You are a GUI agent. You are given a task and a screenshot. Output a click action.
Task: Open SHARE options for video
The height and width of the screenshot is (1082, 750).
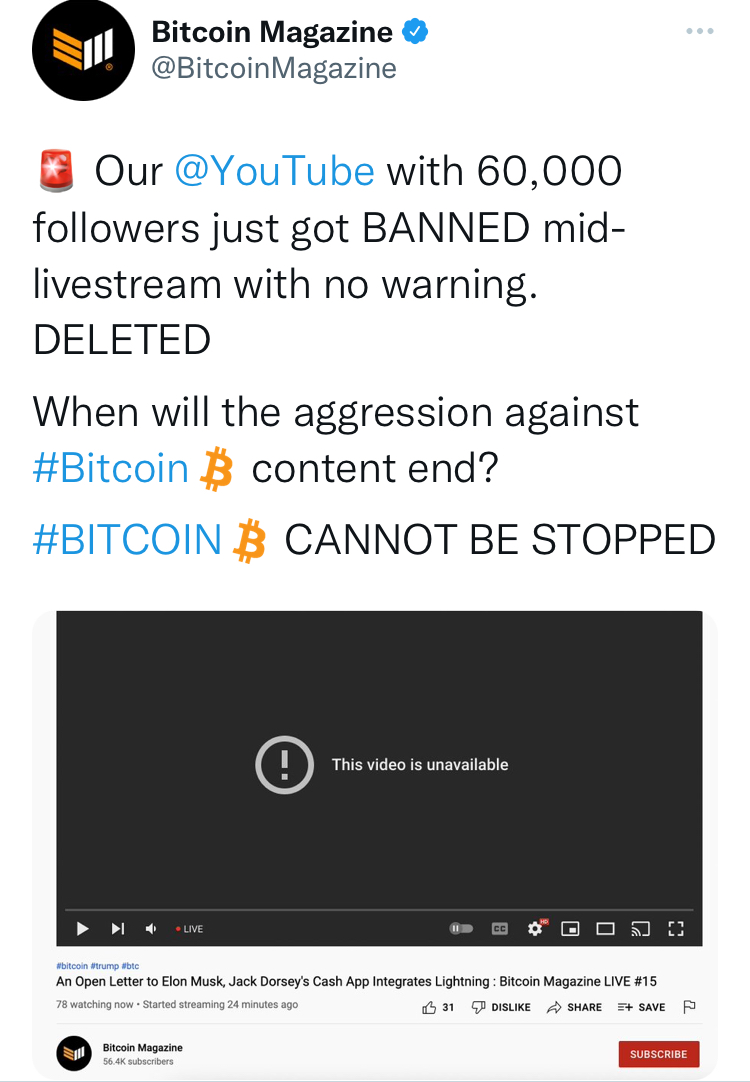[574, 1007]
